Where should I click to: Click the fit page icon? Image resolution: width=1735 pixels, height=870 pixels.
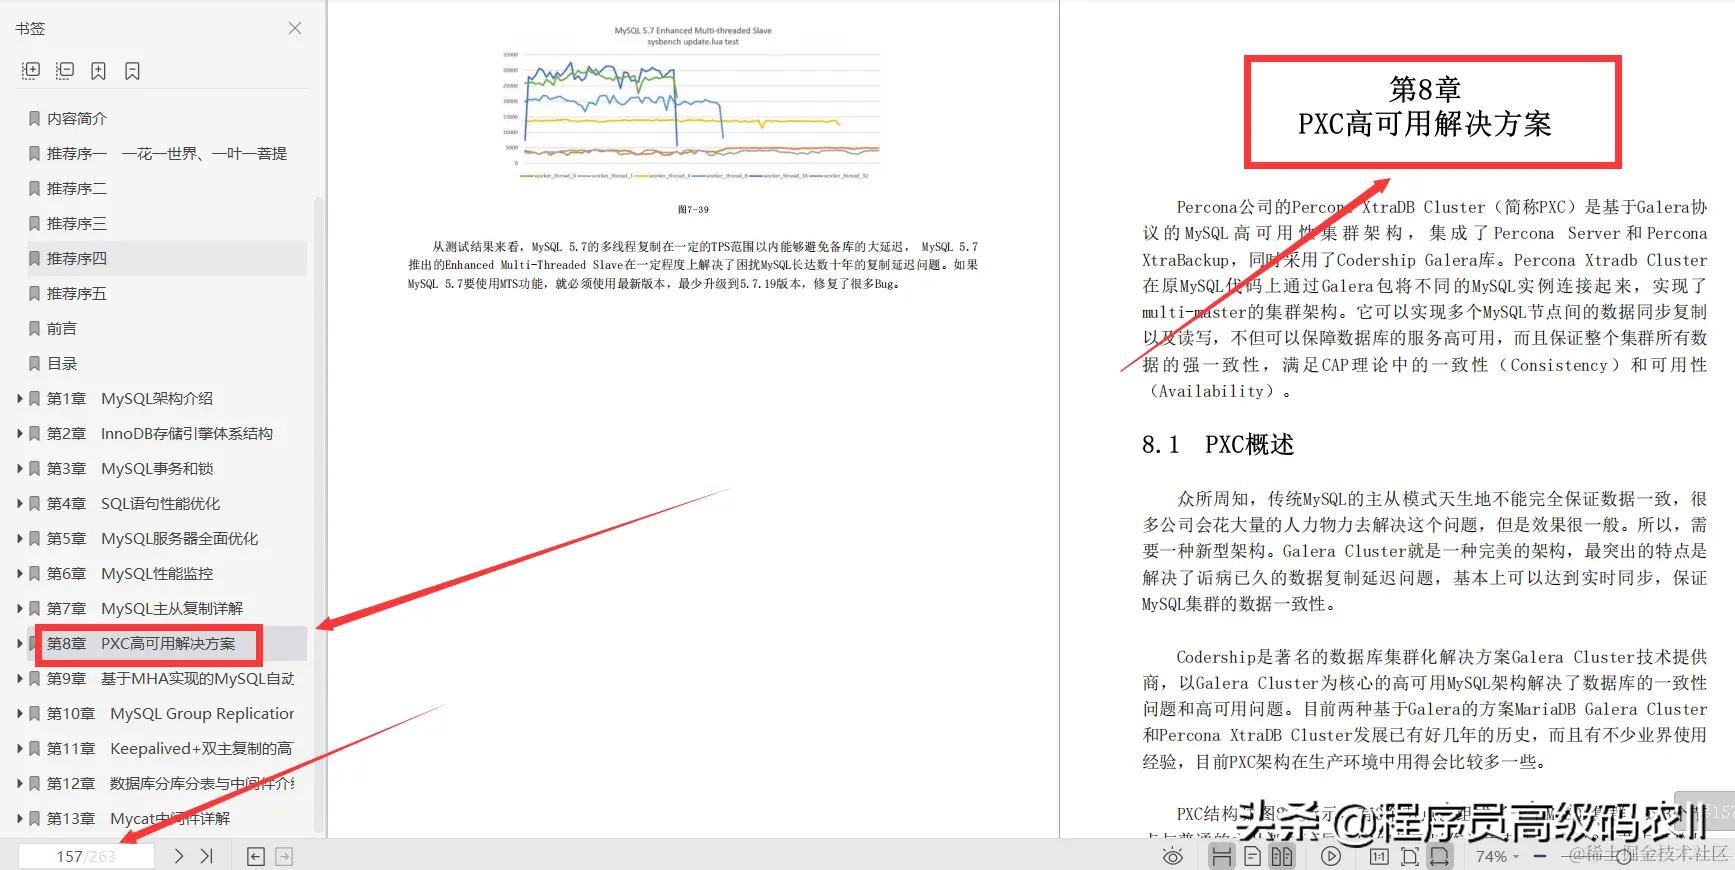pyautogui.click(x=1410, y=856)
